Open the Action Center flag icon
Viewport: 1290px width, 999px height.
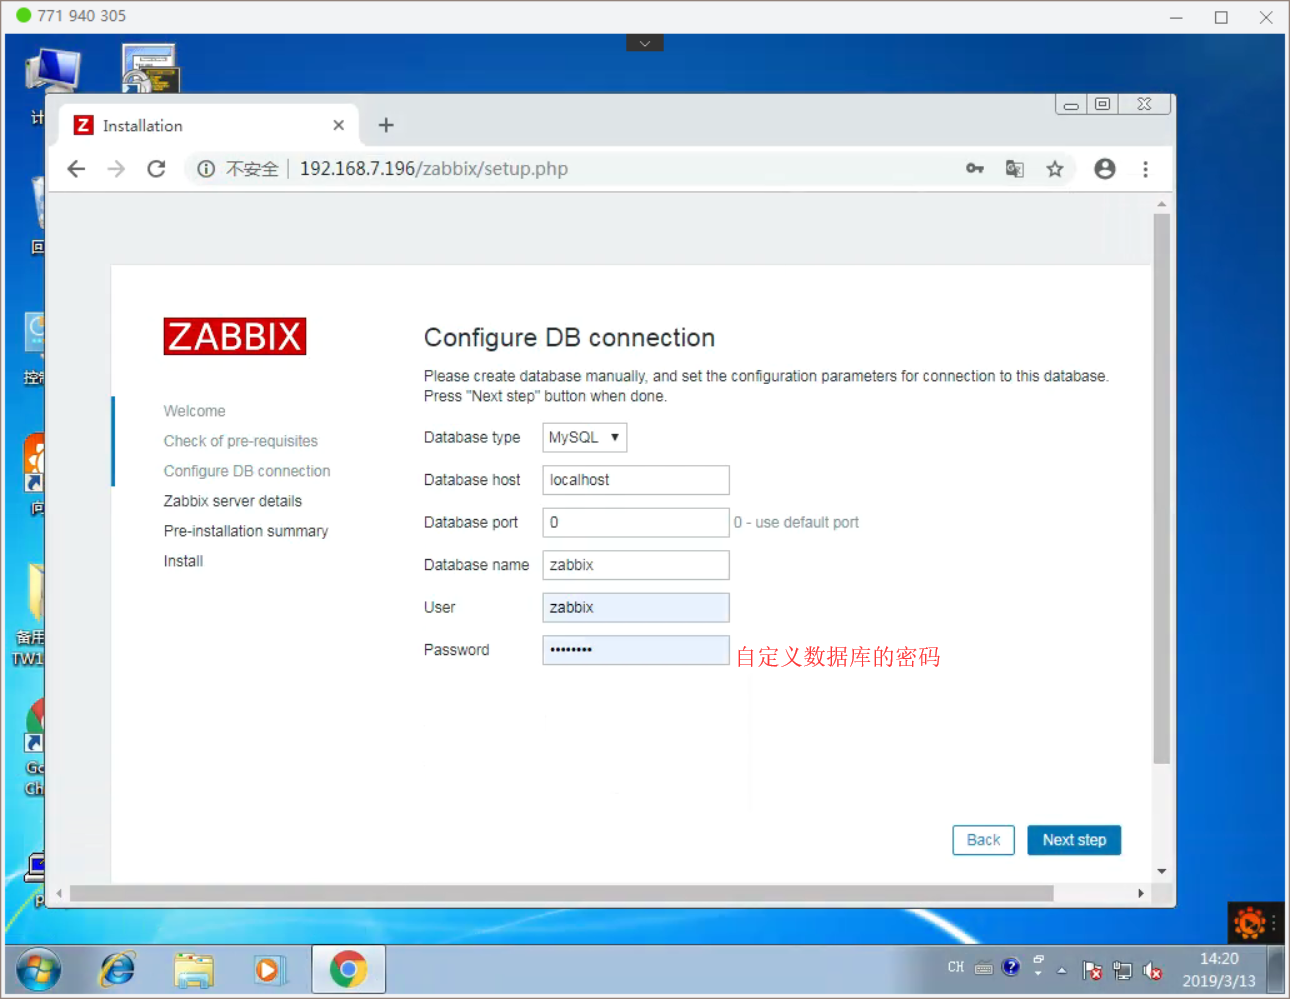(x=1092, y=970)
